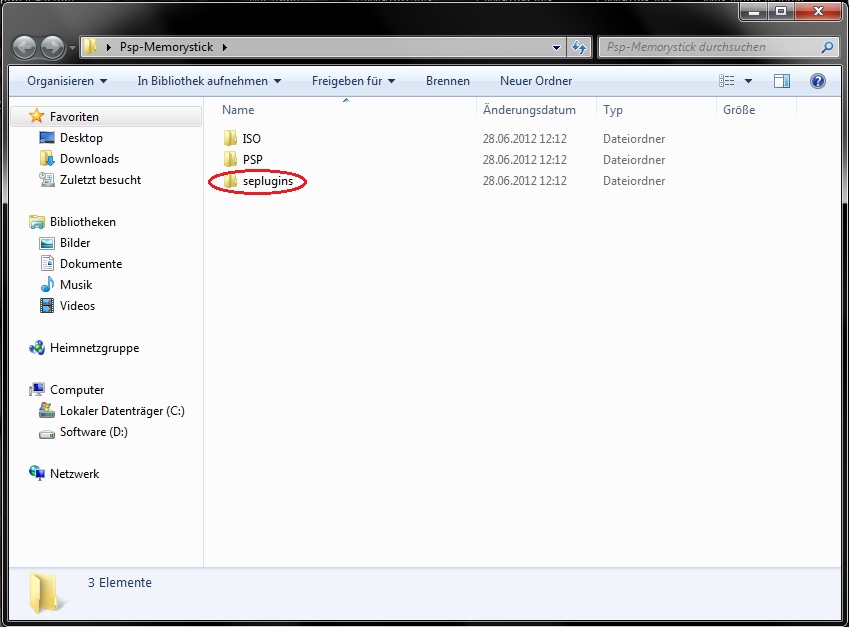Create a folder with Neuer Ordner

535,81
